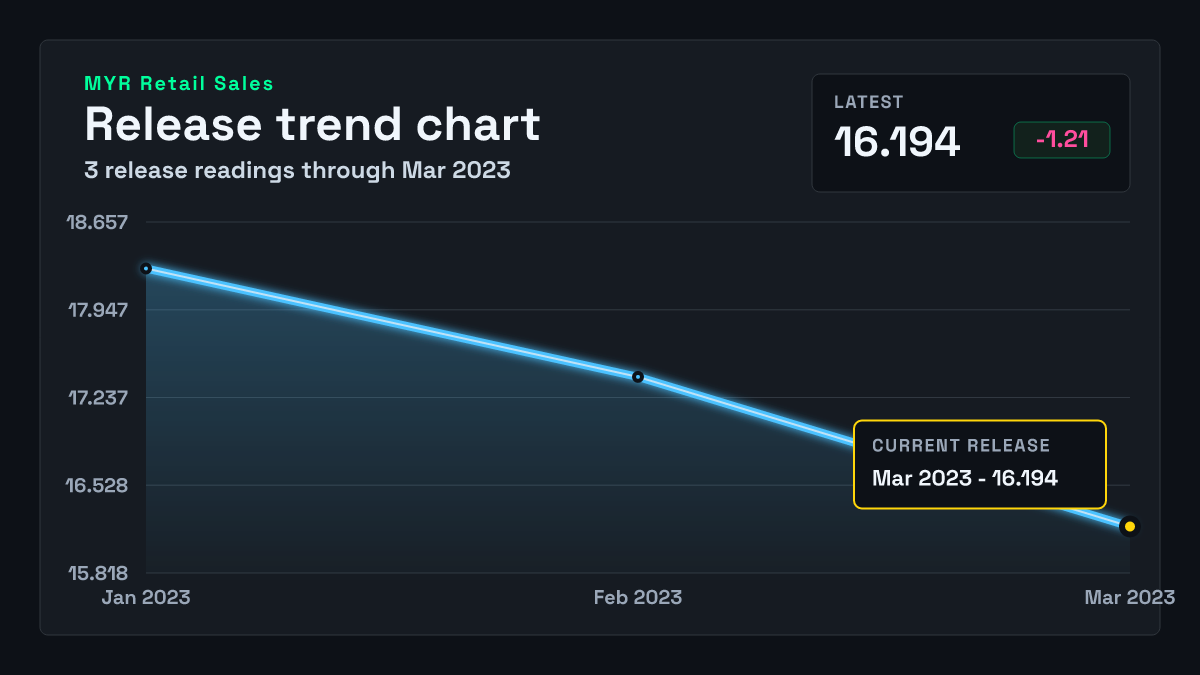The image size is (1200, 675).
Task: Click the LATEST card heading
Action: 869,102
